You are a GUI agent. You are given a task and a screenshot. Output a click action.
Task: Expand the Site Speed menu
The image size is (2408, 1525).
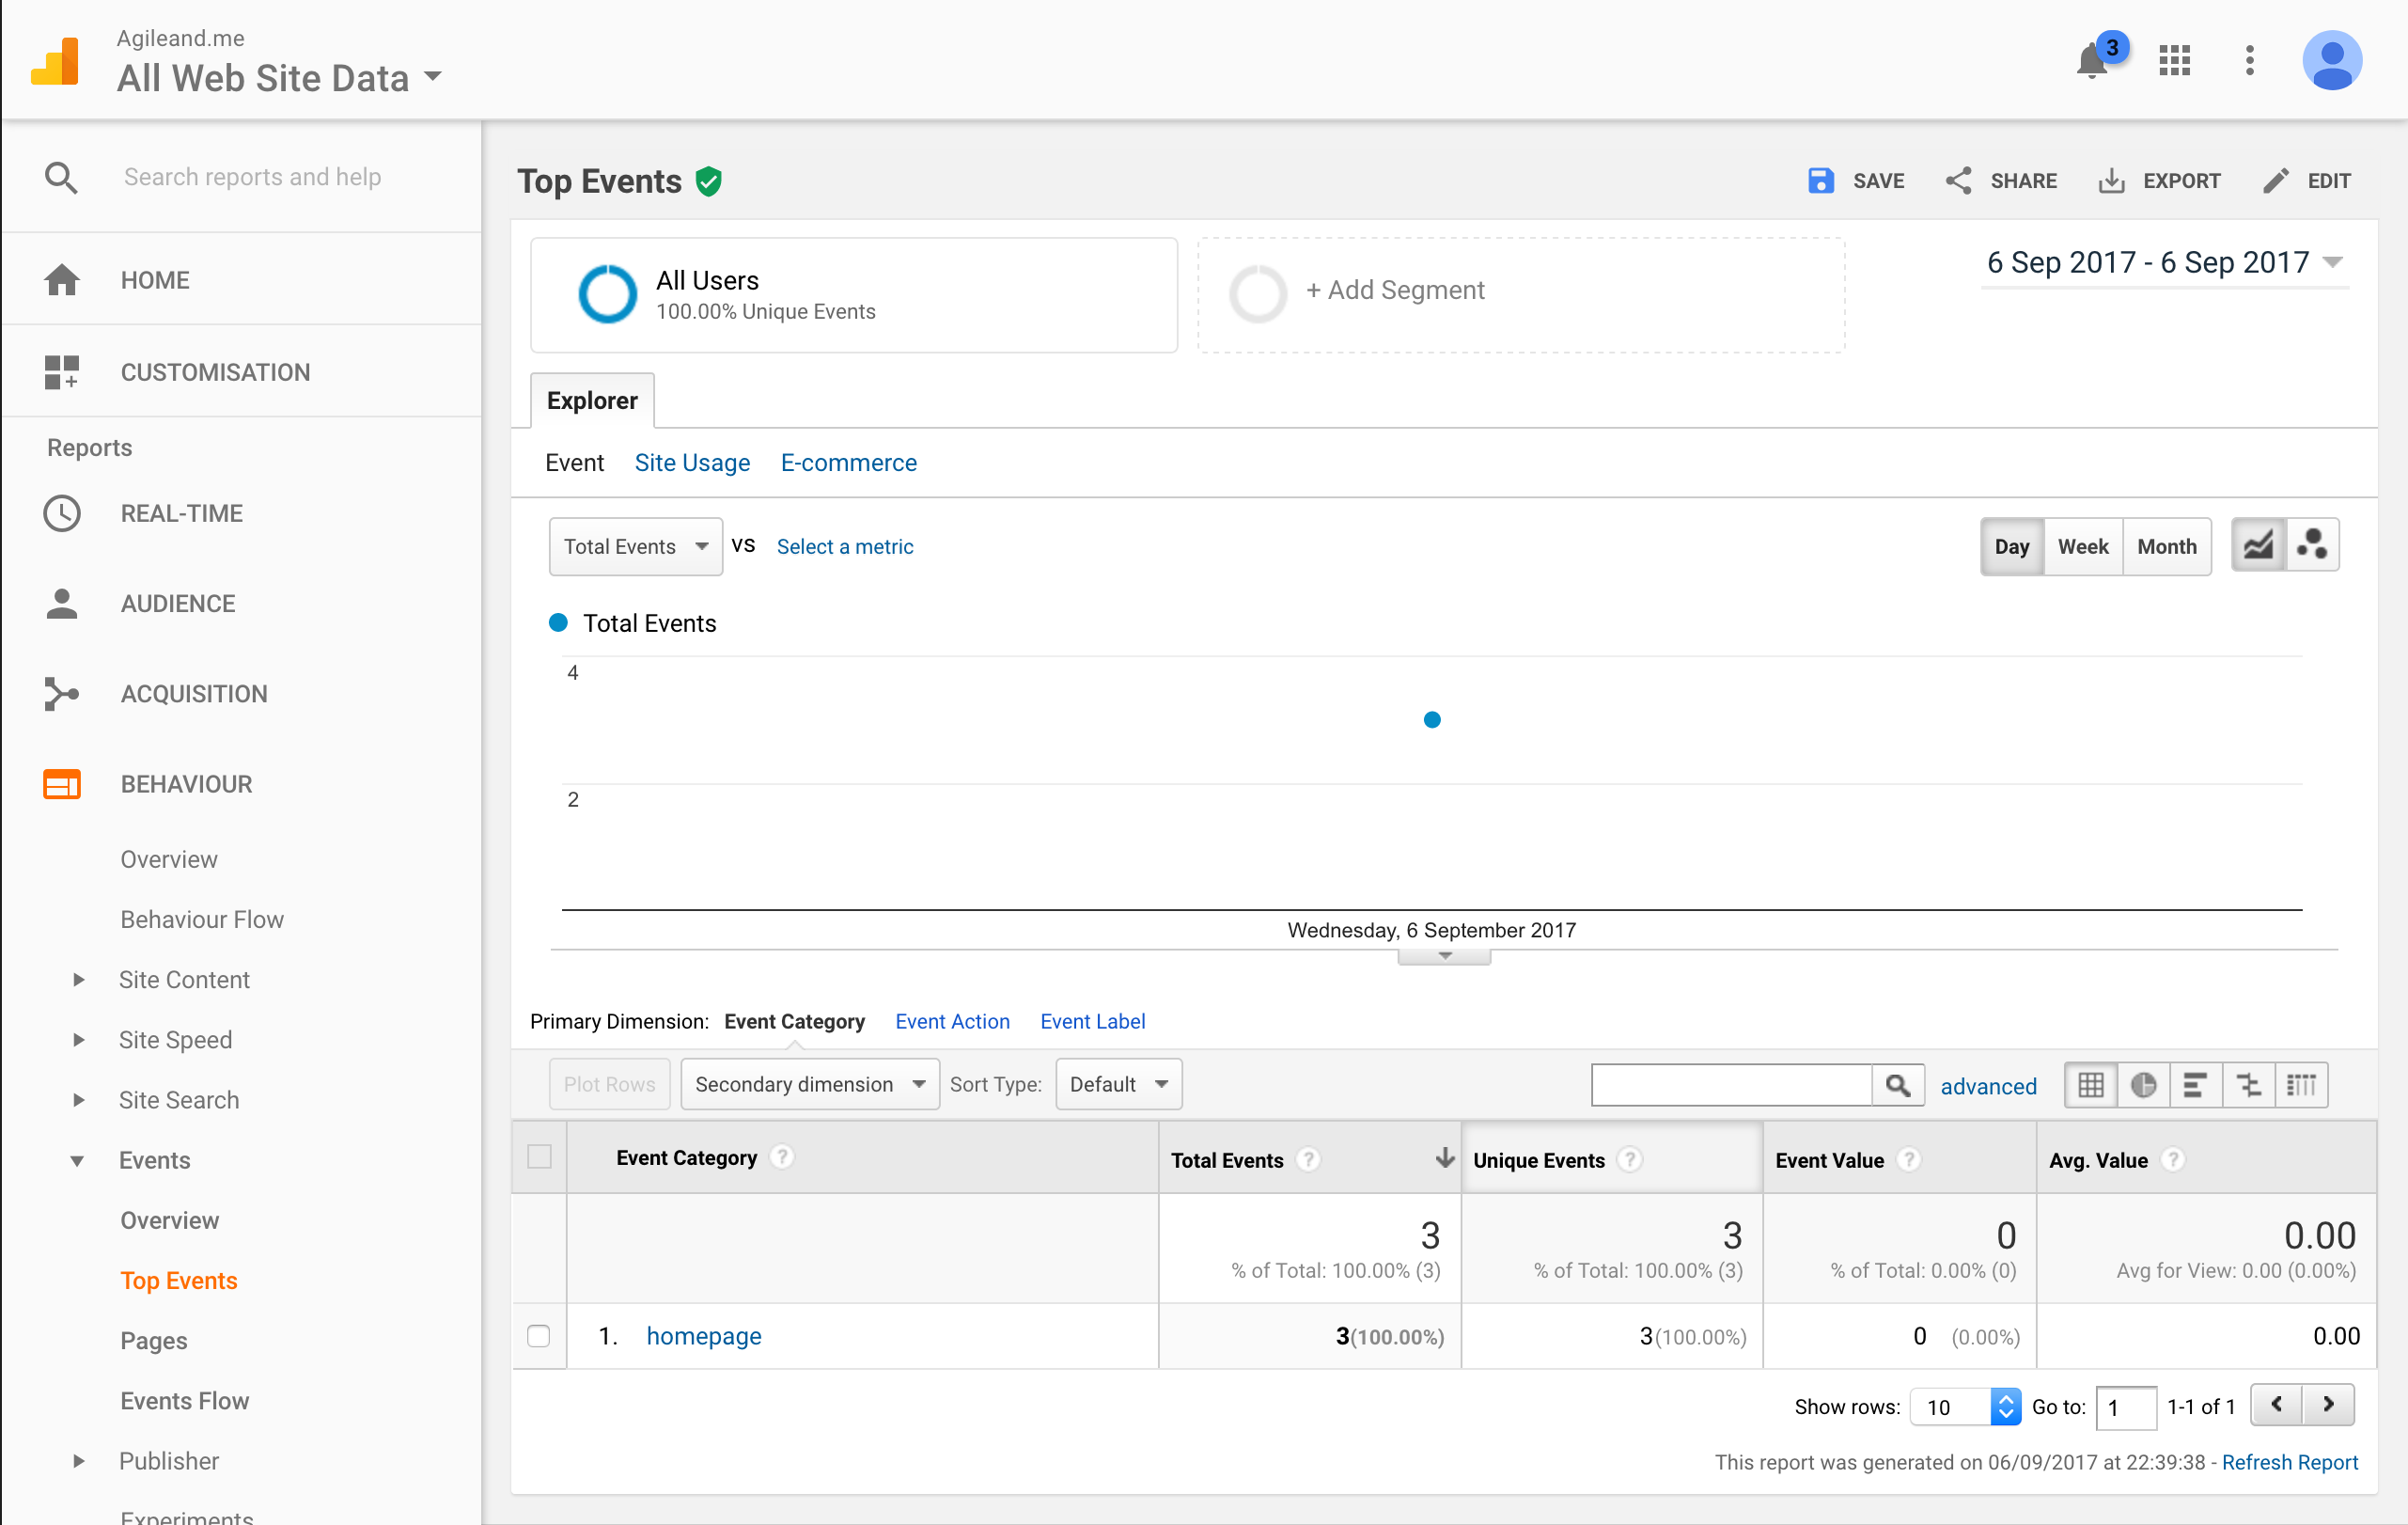[78, 1040]
